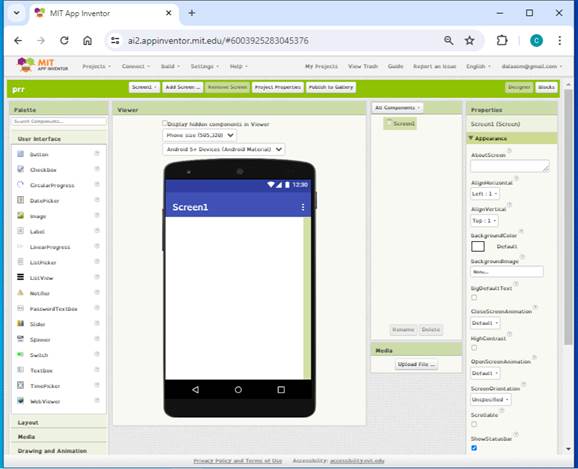The width and height of the screenshot is (578, 469).
Task: Select the WebViewer component icon
Action: [21, 401]
